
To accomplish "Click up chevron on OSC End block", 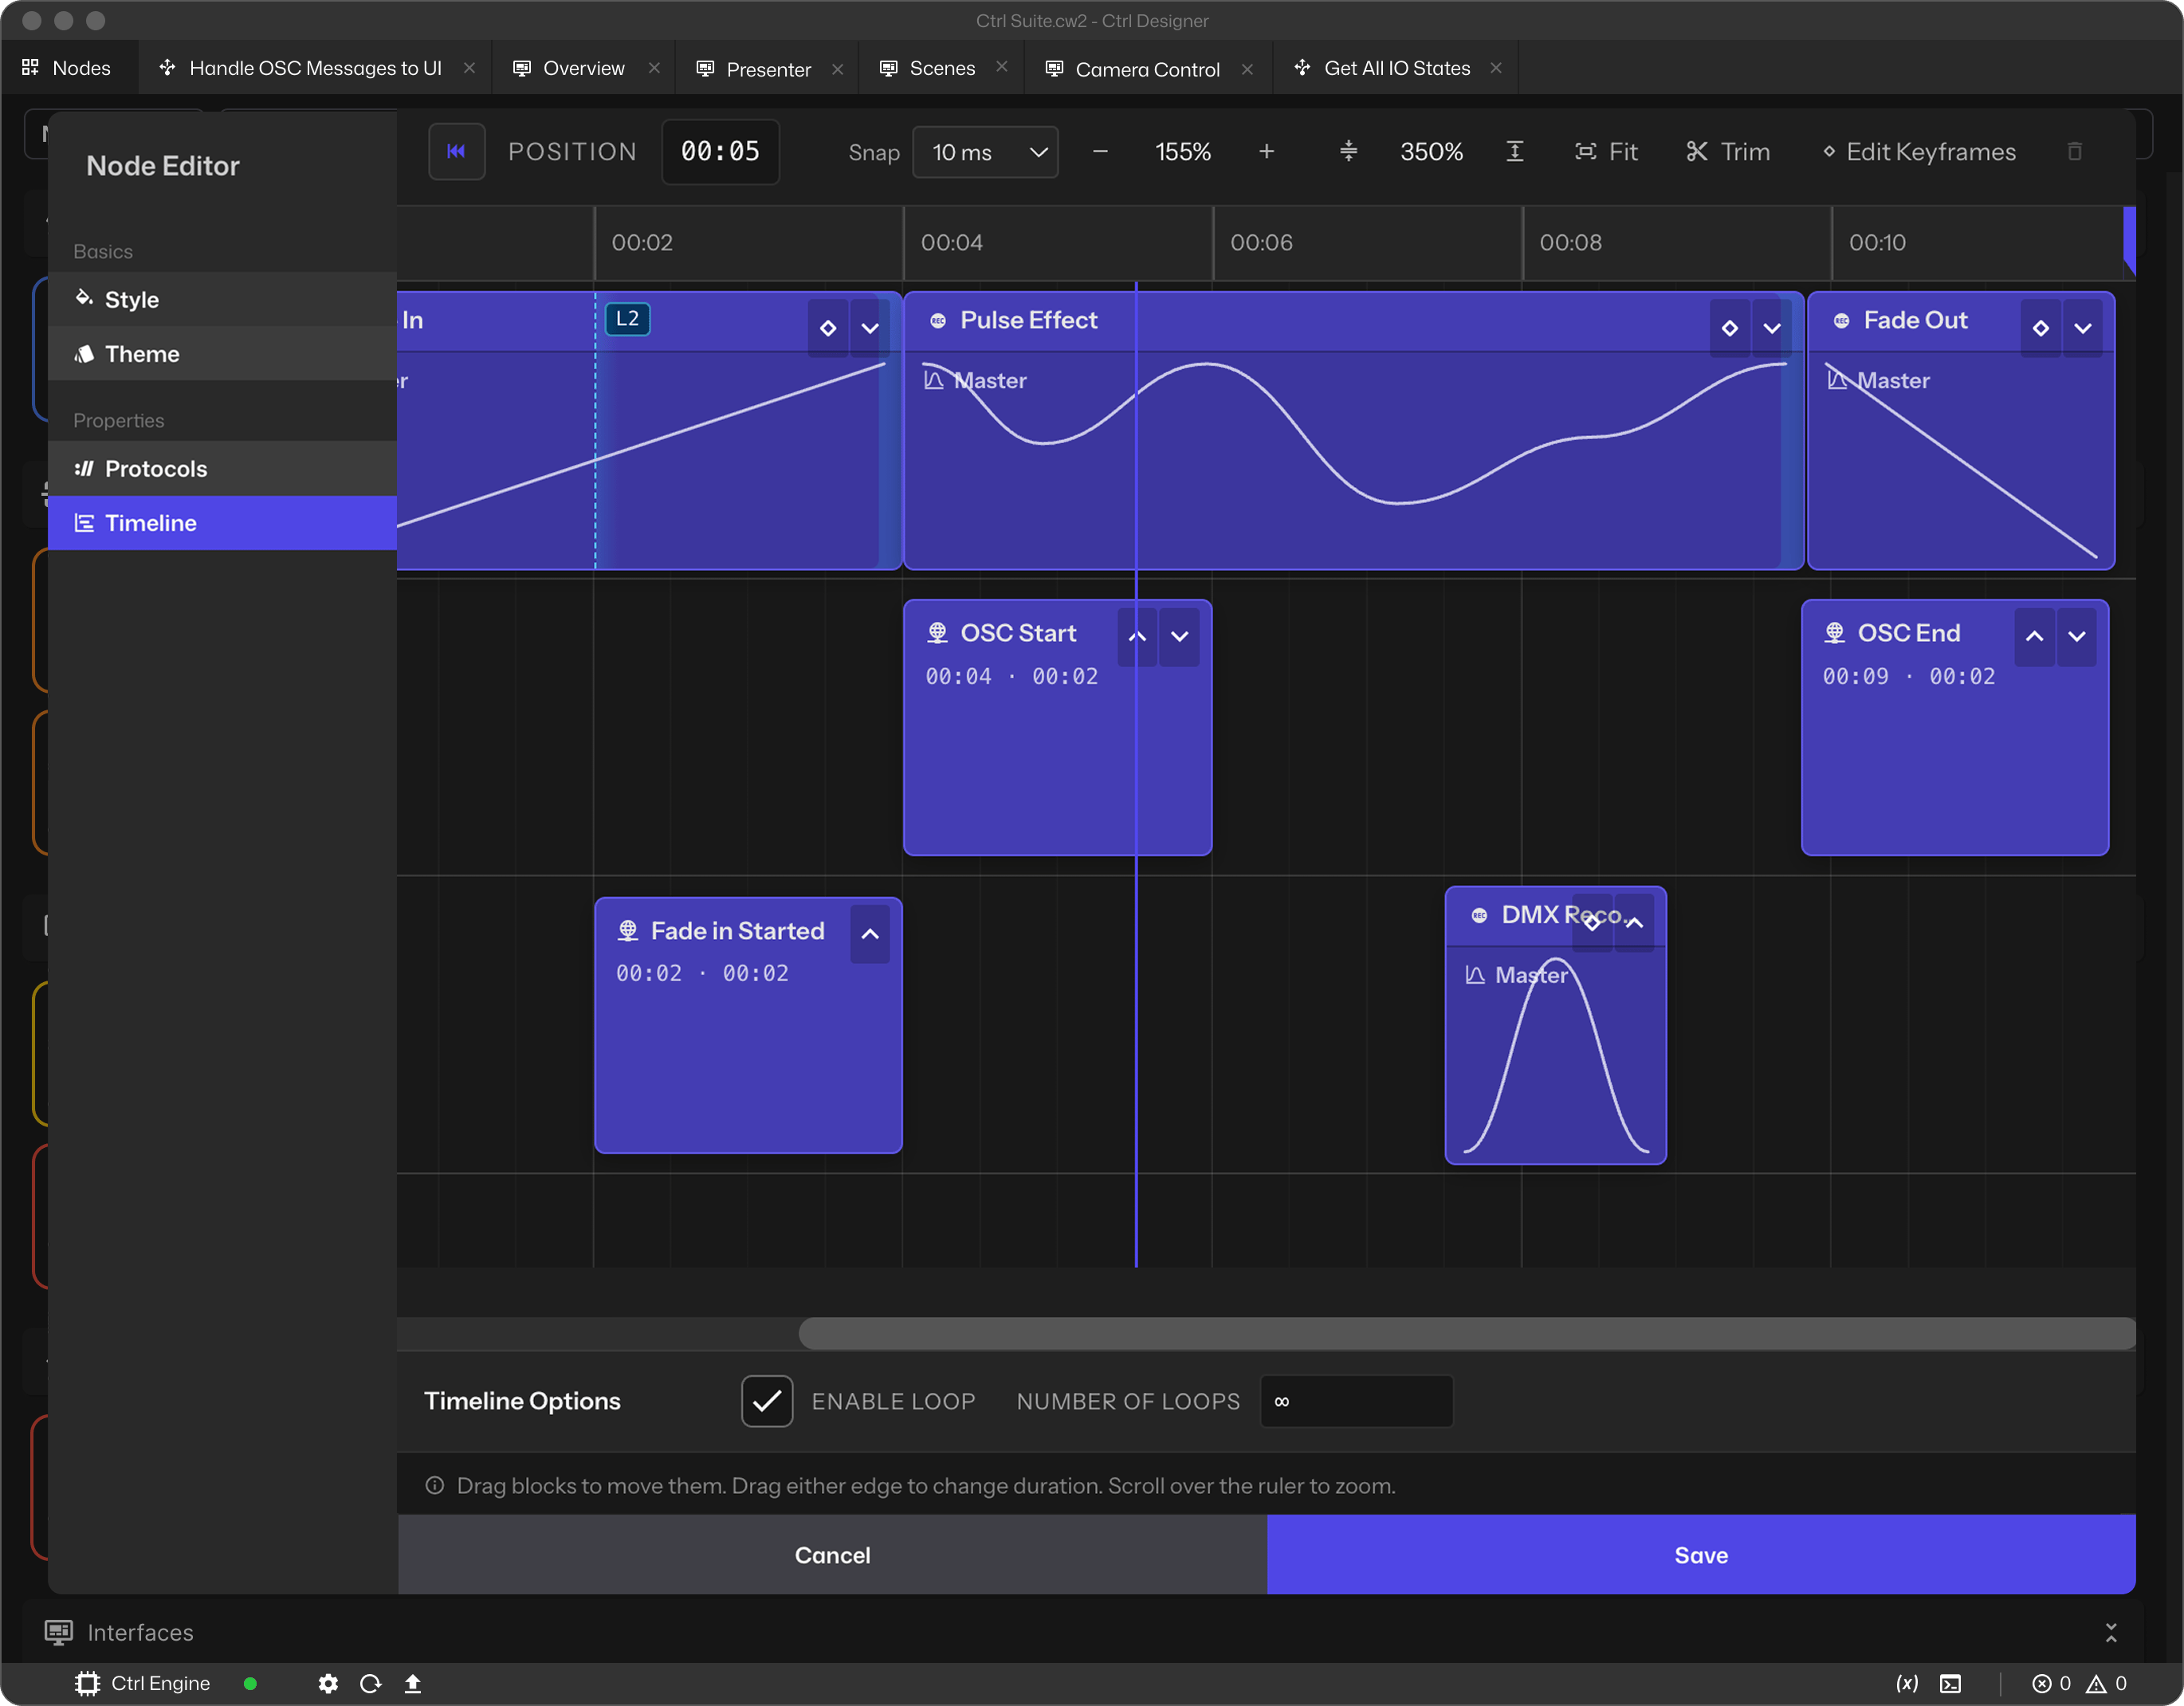I will pyautogui.click(x=2034, y=636).
